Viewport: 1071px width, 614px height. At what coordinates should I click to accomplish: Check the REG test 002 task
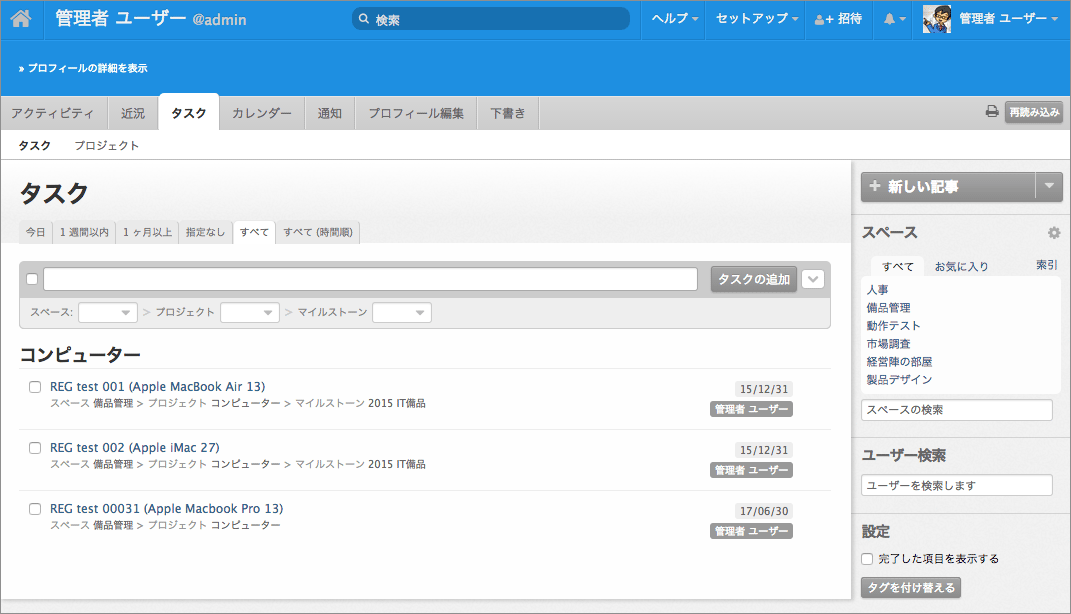click(x=35, y=447)
